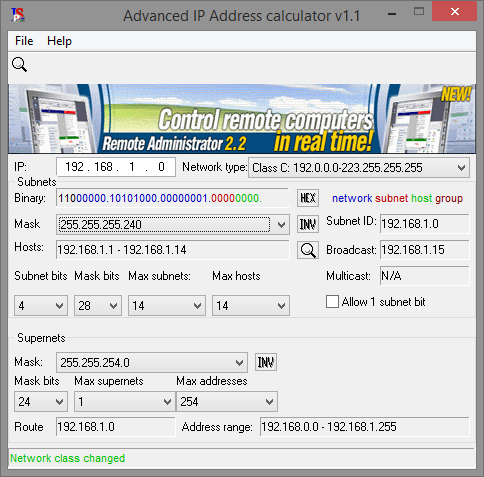484x477 pixels.
Task: Click the 'host' legend word in green
Action: 421,198
